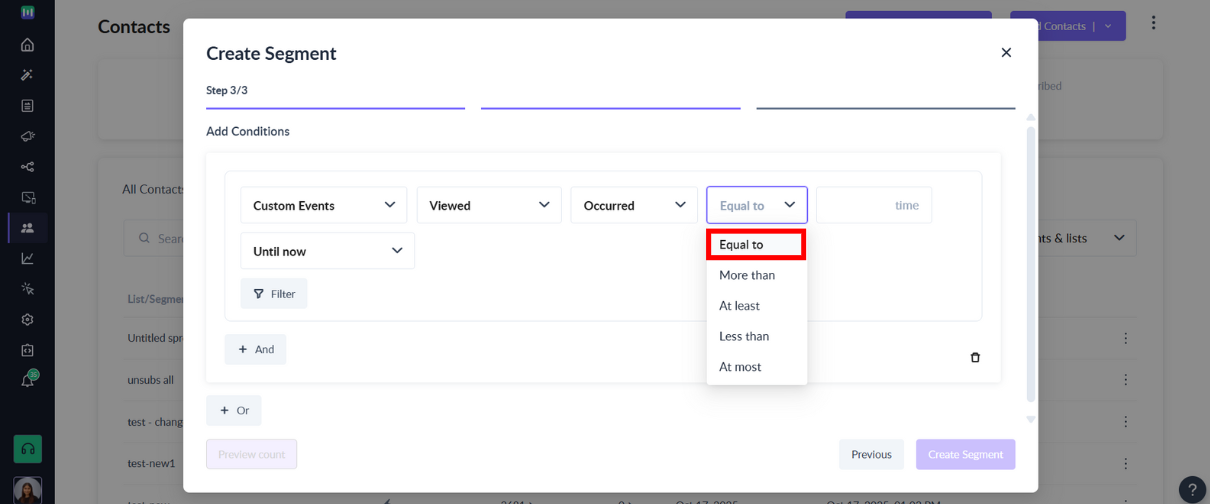Click the contacts search box
Screen dimensions: 1210x504
coord(154,238)
